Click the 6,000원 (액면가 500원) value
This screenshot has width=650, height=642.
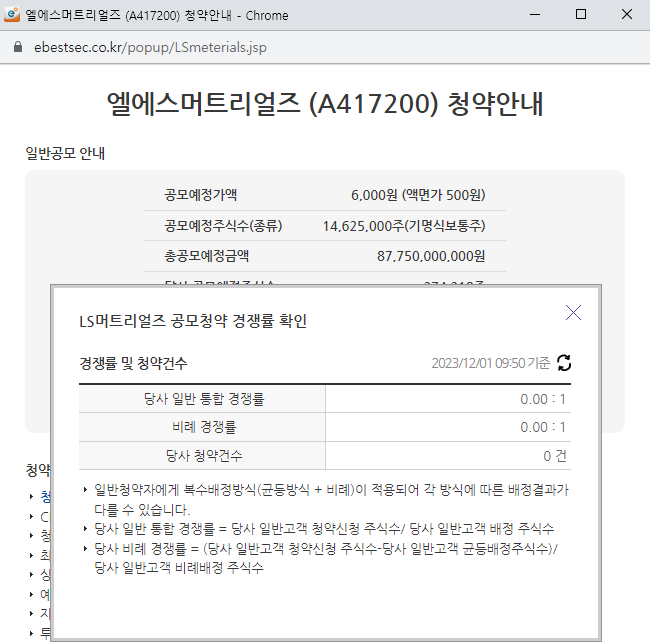coord(418,195)
